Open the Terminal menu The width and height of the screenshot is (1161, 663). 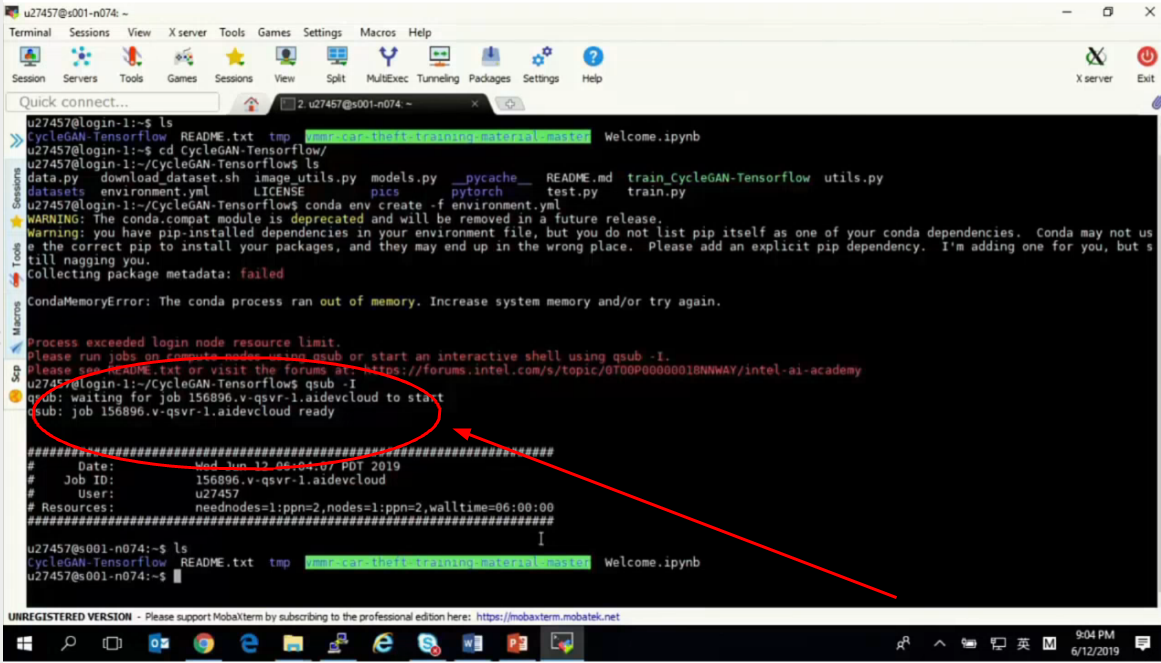[x=30, y=33]
